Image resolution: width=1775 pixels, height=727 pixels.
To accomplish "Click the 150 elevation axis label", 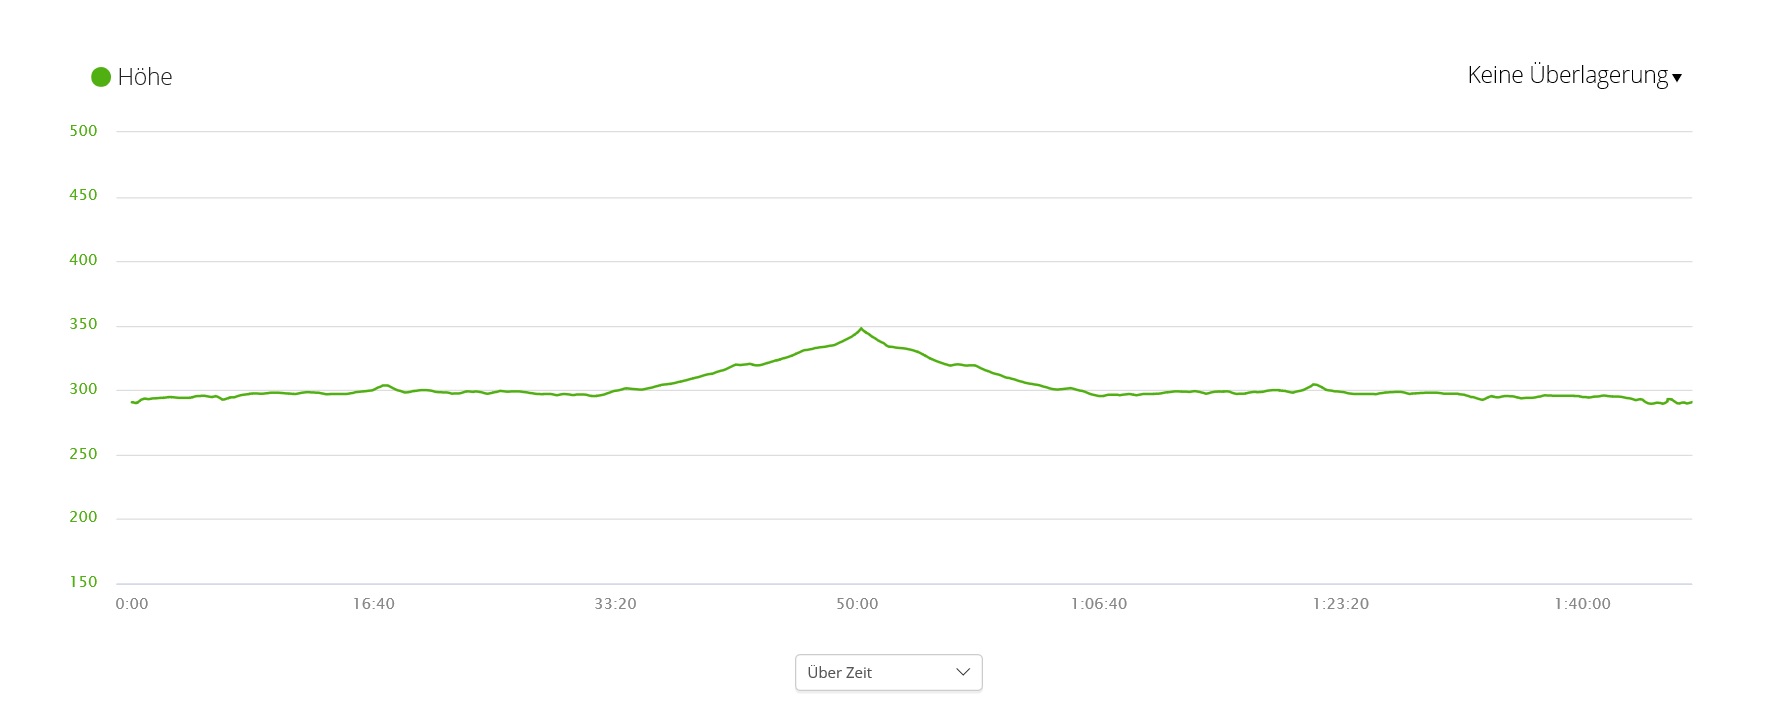I will pyautogui.click(x=83, y=582).
